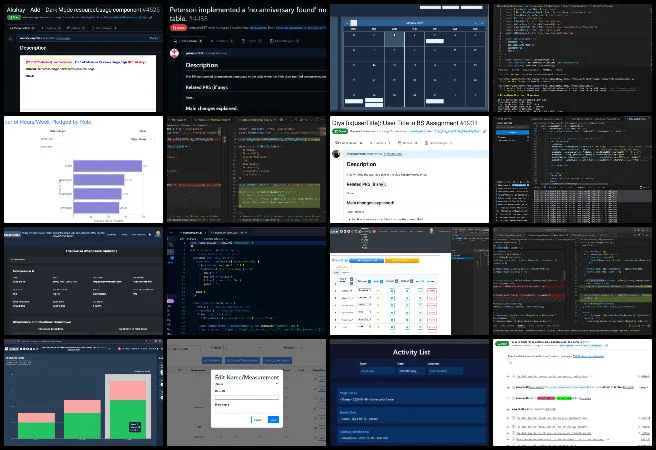Click Cancel button in Edit Name/Measurement modal

257,420
